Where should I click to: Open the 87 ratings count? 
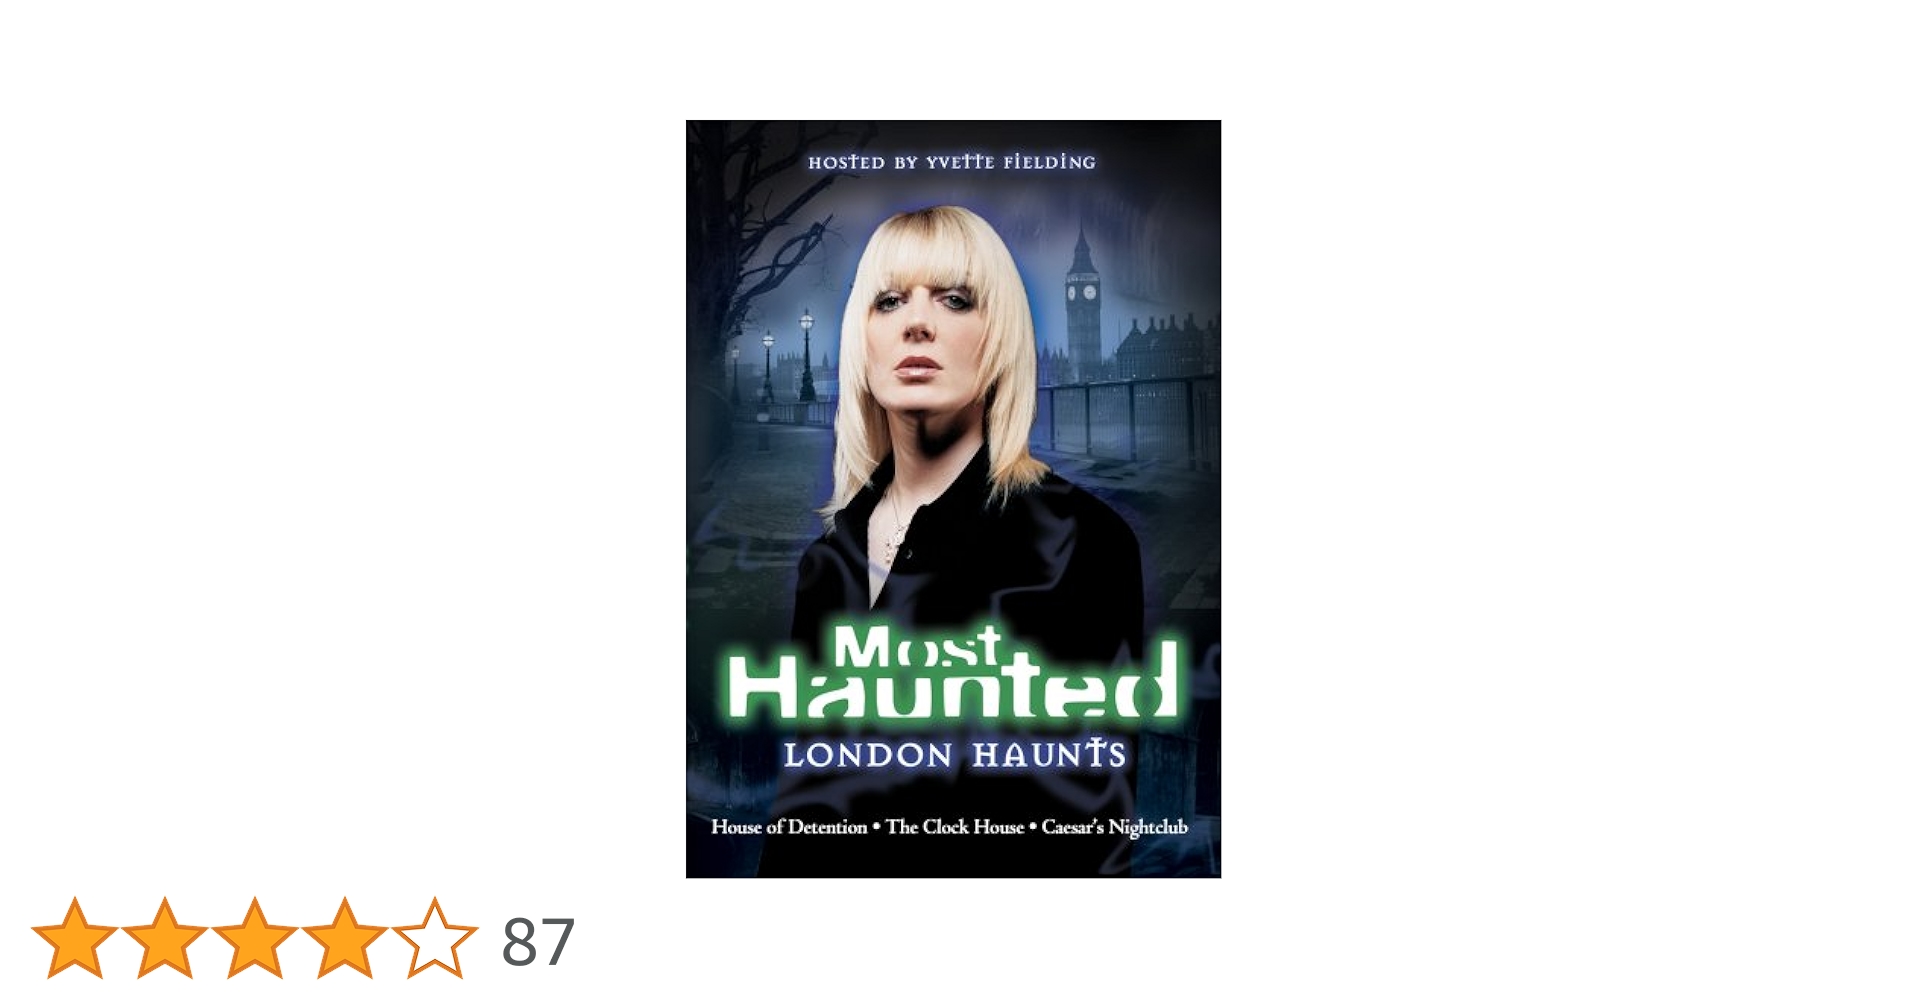(538, 942)
